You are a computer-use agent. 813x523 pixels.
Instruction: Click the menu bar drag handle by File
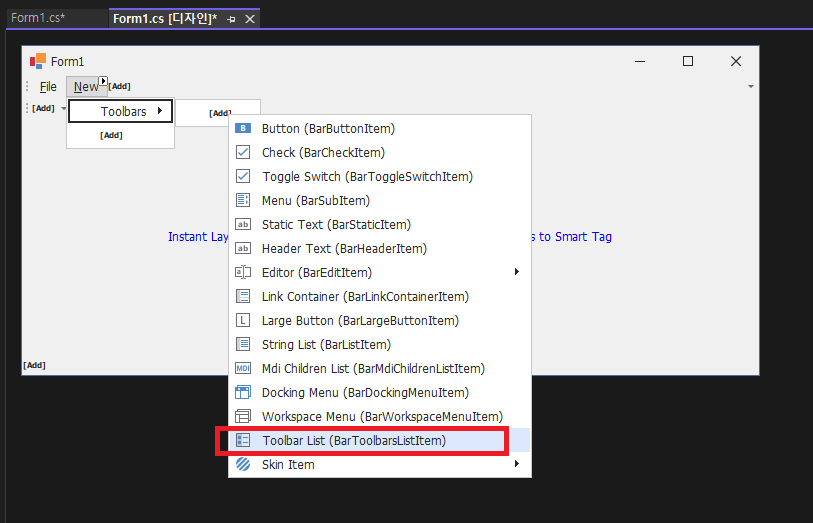27,87
